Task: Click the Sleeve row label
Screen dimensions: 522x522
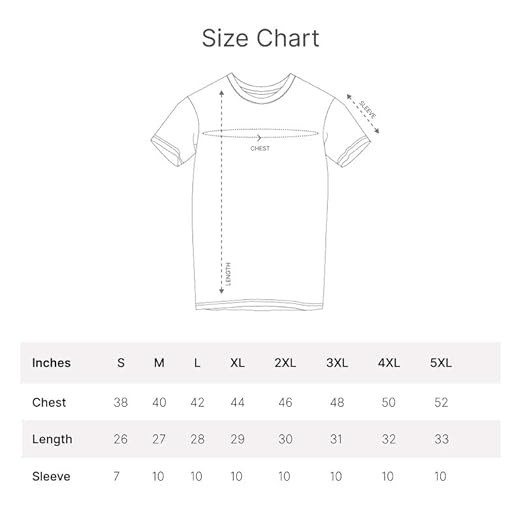Action: pyautogui.click(x=51, y=476)
